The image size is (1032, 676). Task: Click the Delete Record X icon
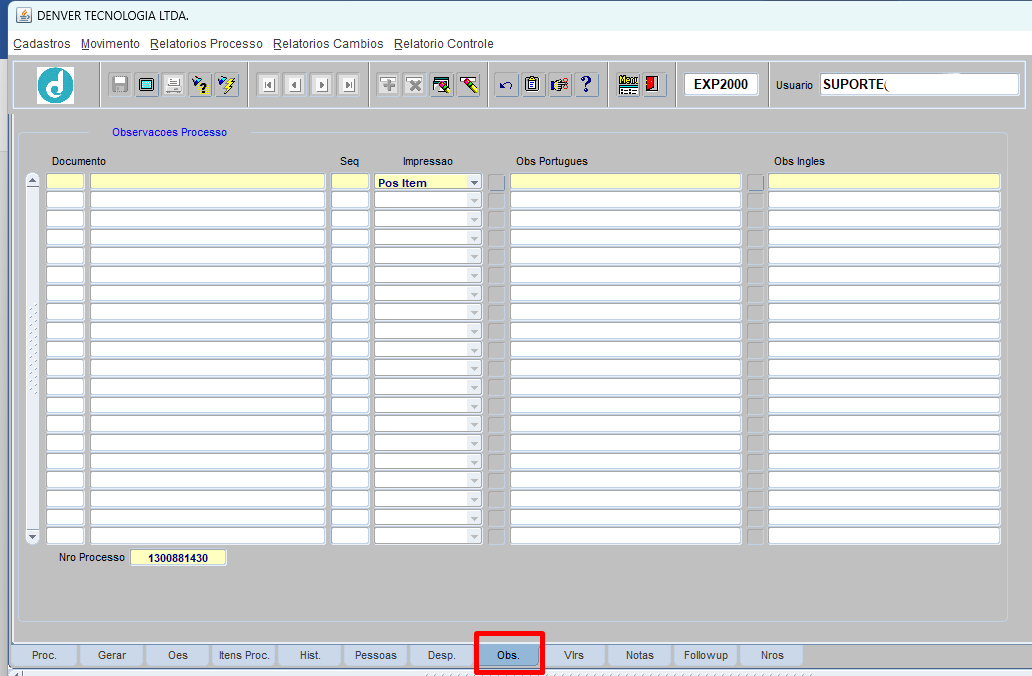(414, 85)
